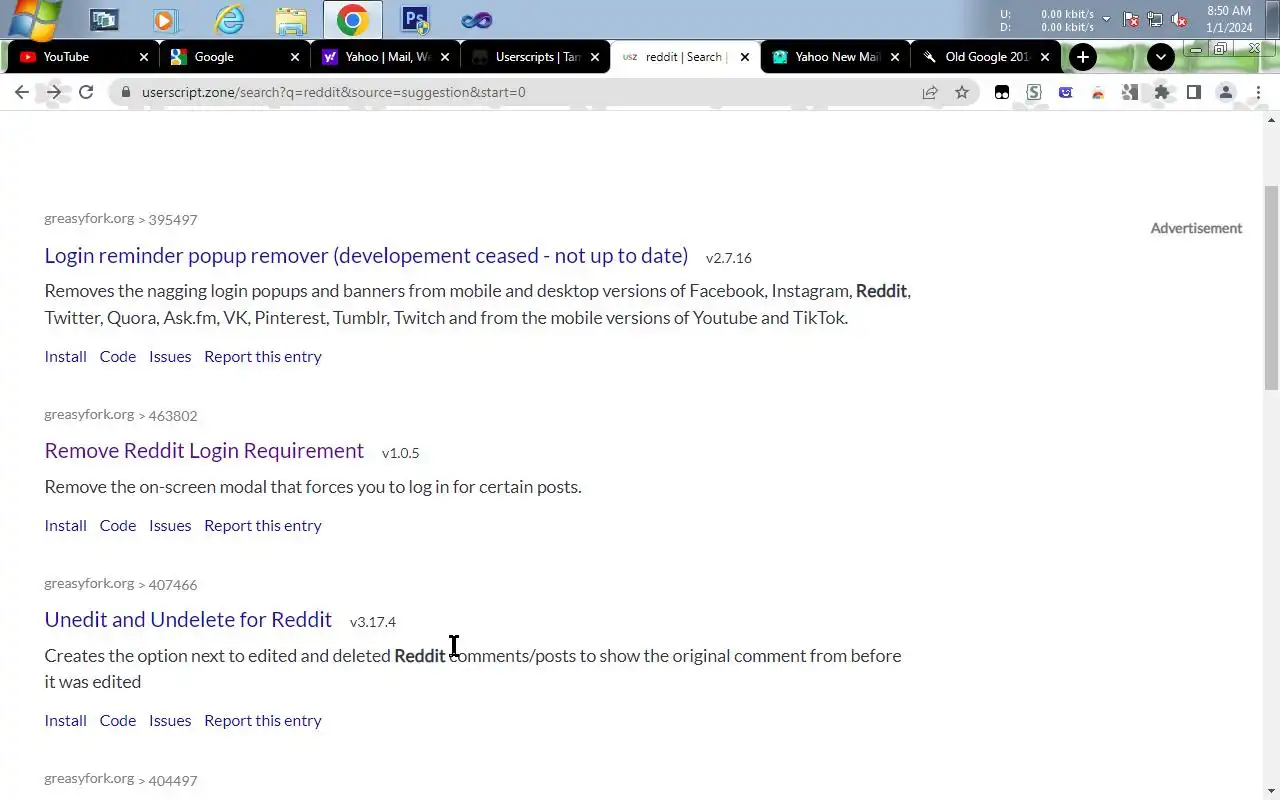1280x800 pixels.
Task: Click the 'greasyfork.org > 463802' source text
Action: click(x=120, y=414)
